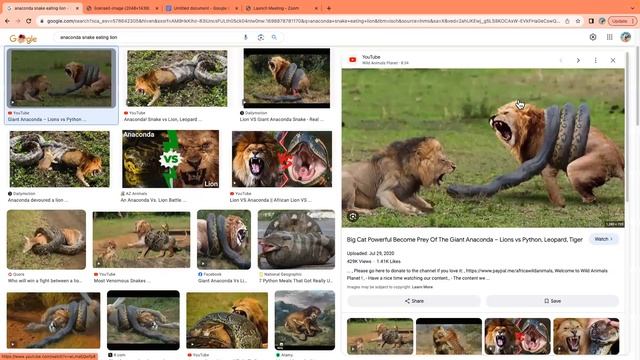Click the Google search text field
This screenshot has height=360, width=640.
[149, 37]
